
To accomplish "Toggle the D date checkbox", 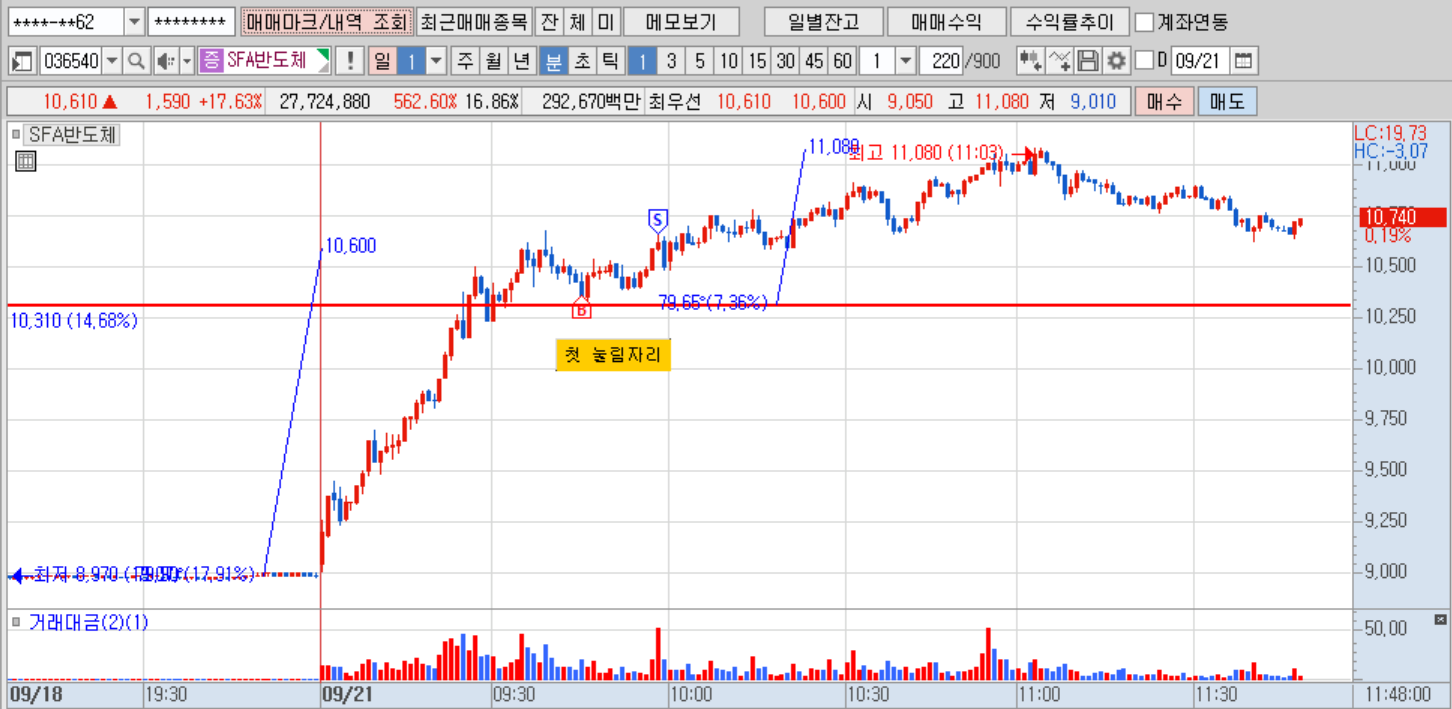I will (x=1145, y=61).
